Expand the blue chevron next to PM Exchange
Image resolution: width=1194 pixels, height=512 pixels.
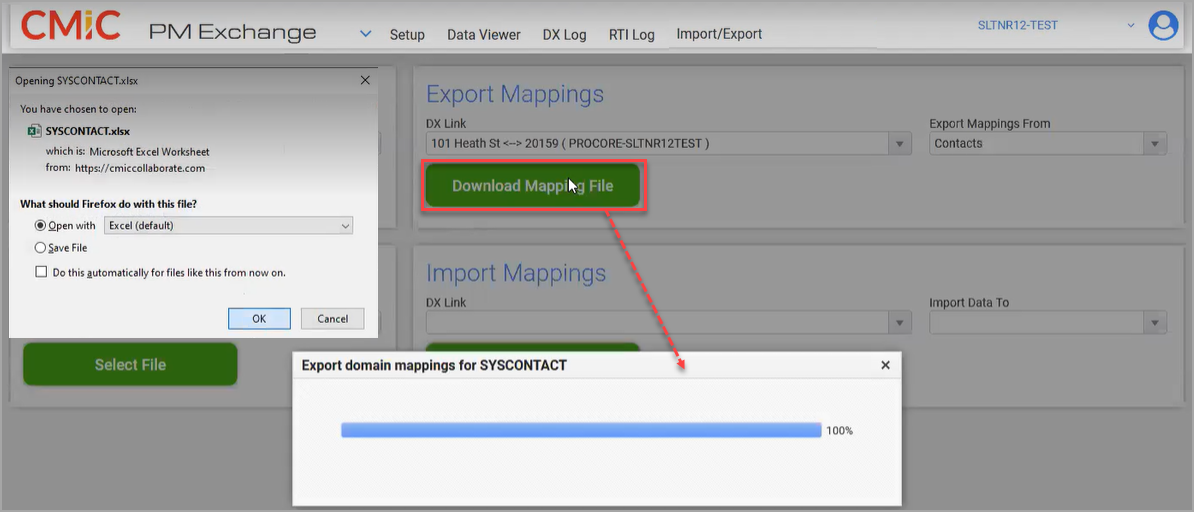(366, 34)
